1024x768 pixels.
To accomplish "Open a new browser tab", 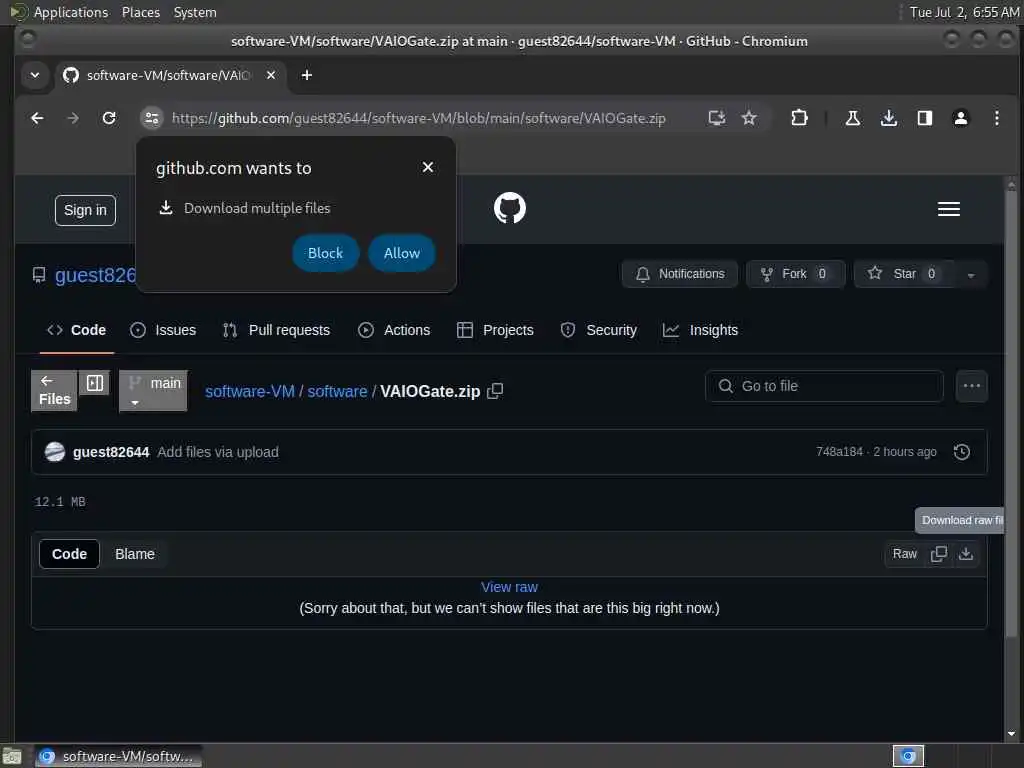I will [x=306, y=75].
